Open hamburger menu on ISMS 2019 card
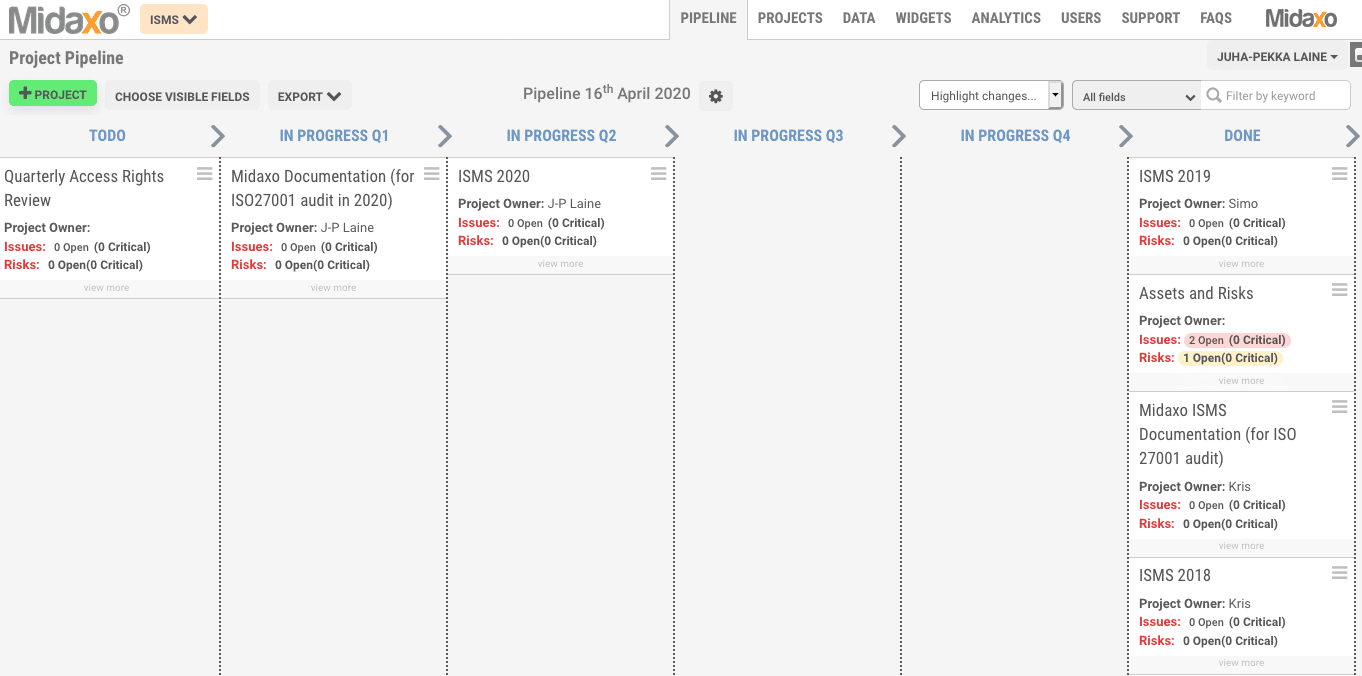Viewport: 1362px width, 676px height. [1340, 174]
